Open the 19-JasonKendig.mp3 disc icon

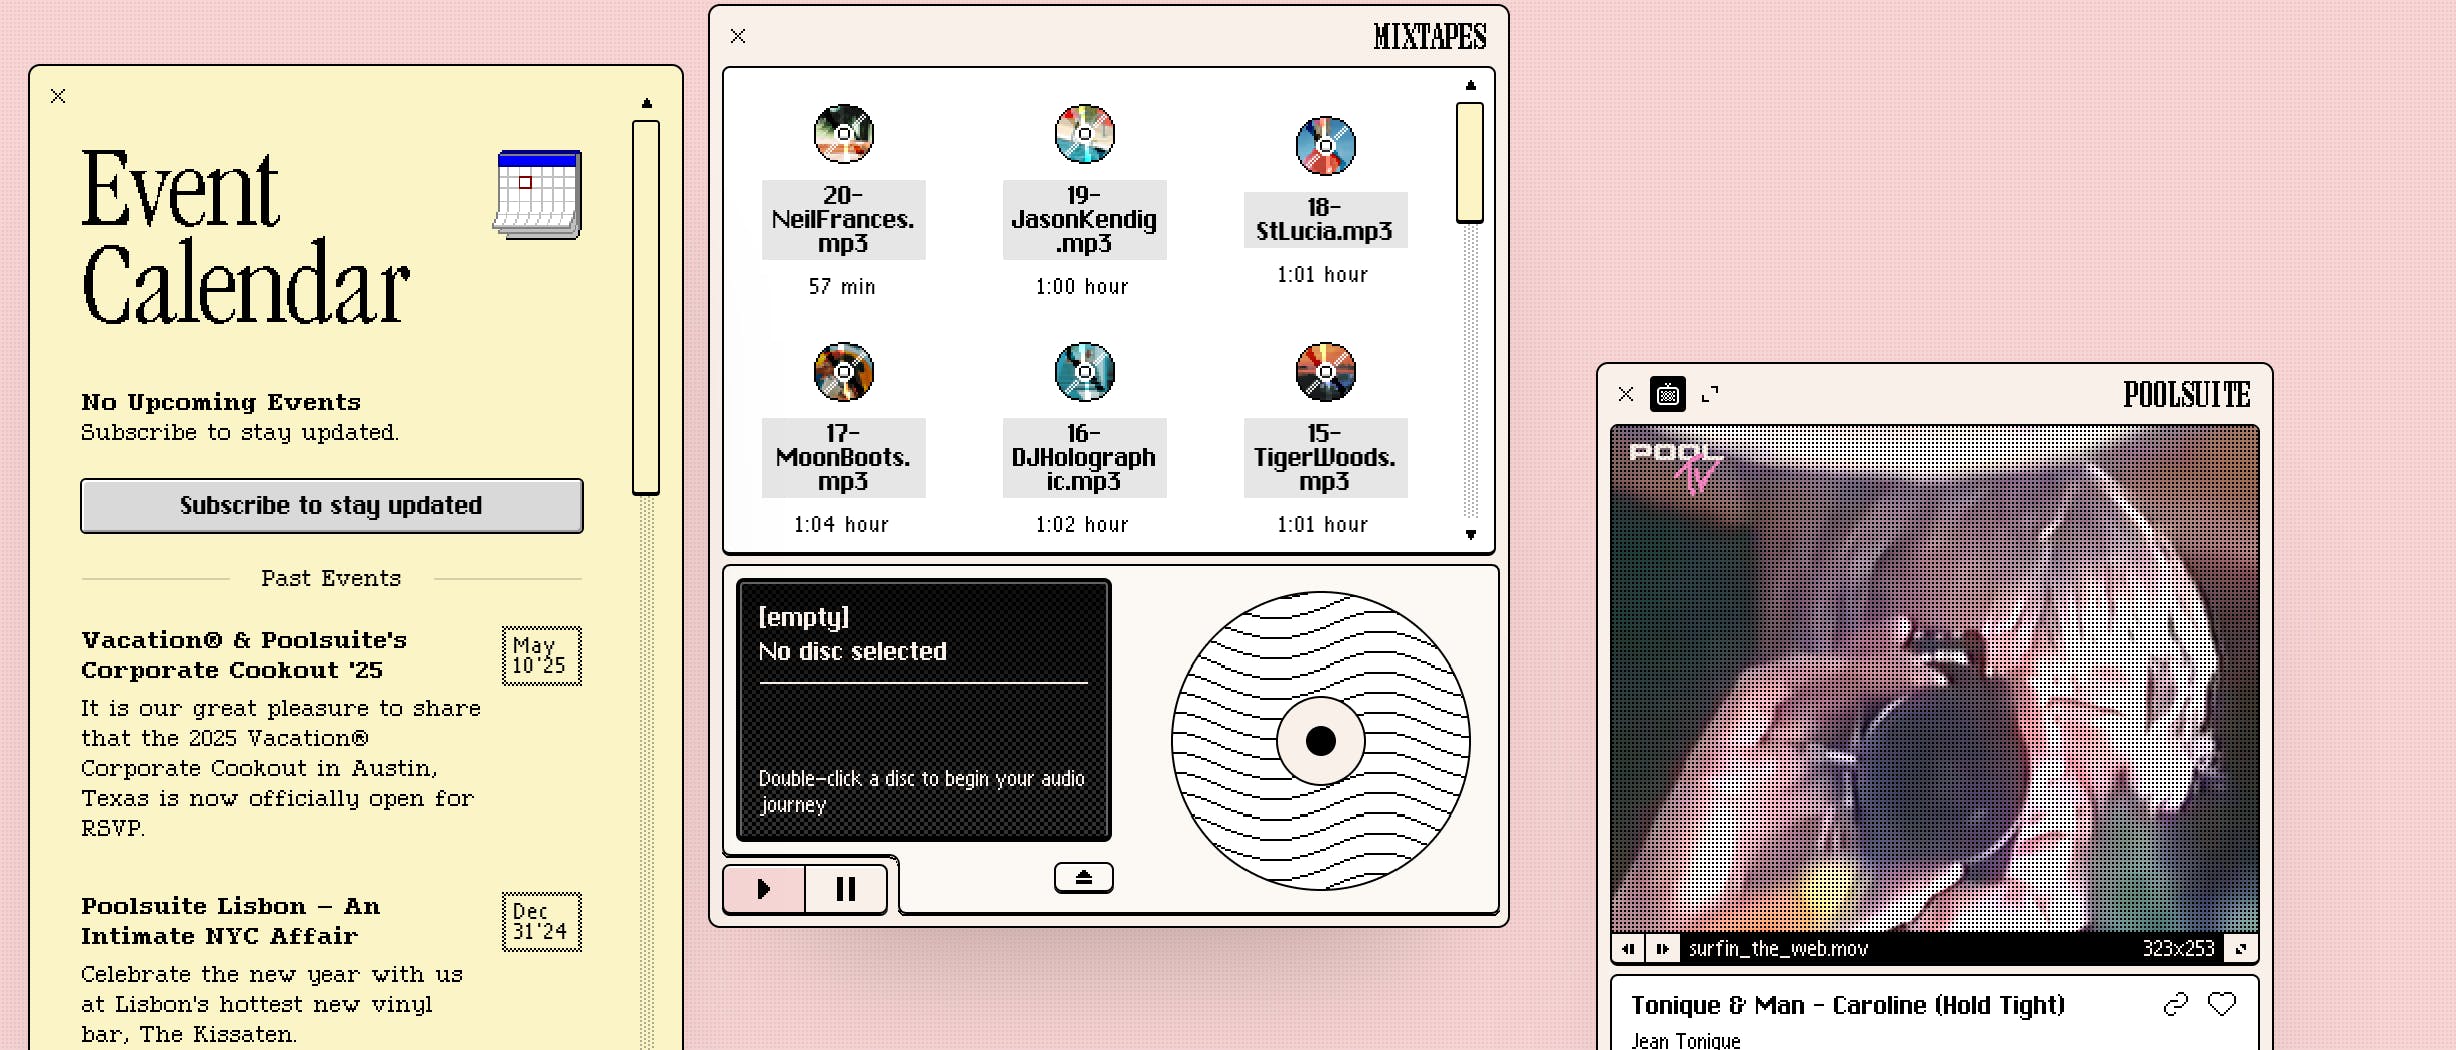coord(1084,133)
